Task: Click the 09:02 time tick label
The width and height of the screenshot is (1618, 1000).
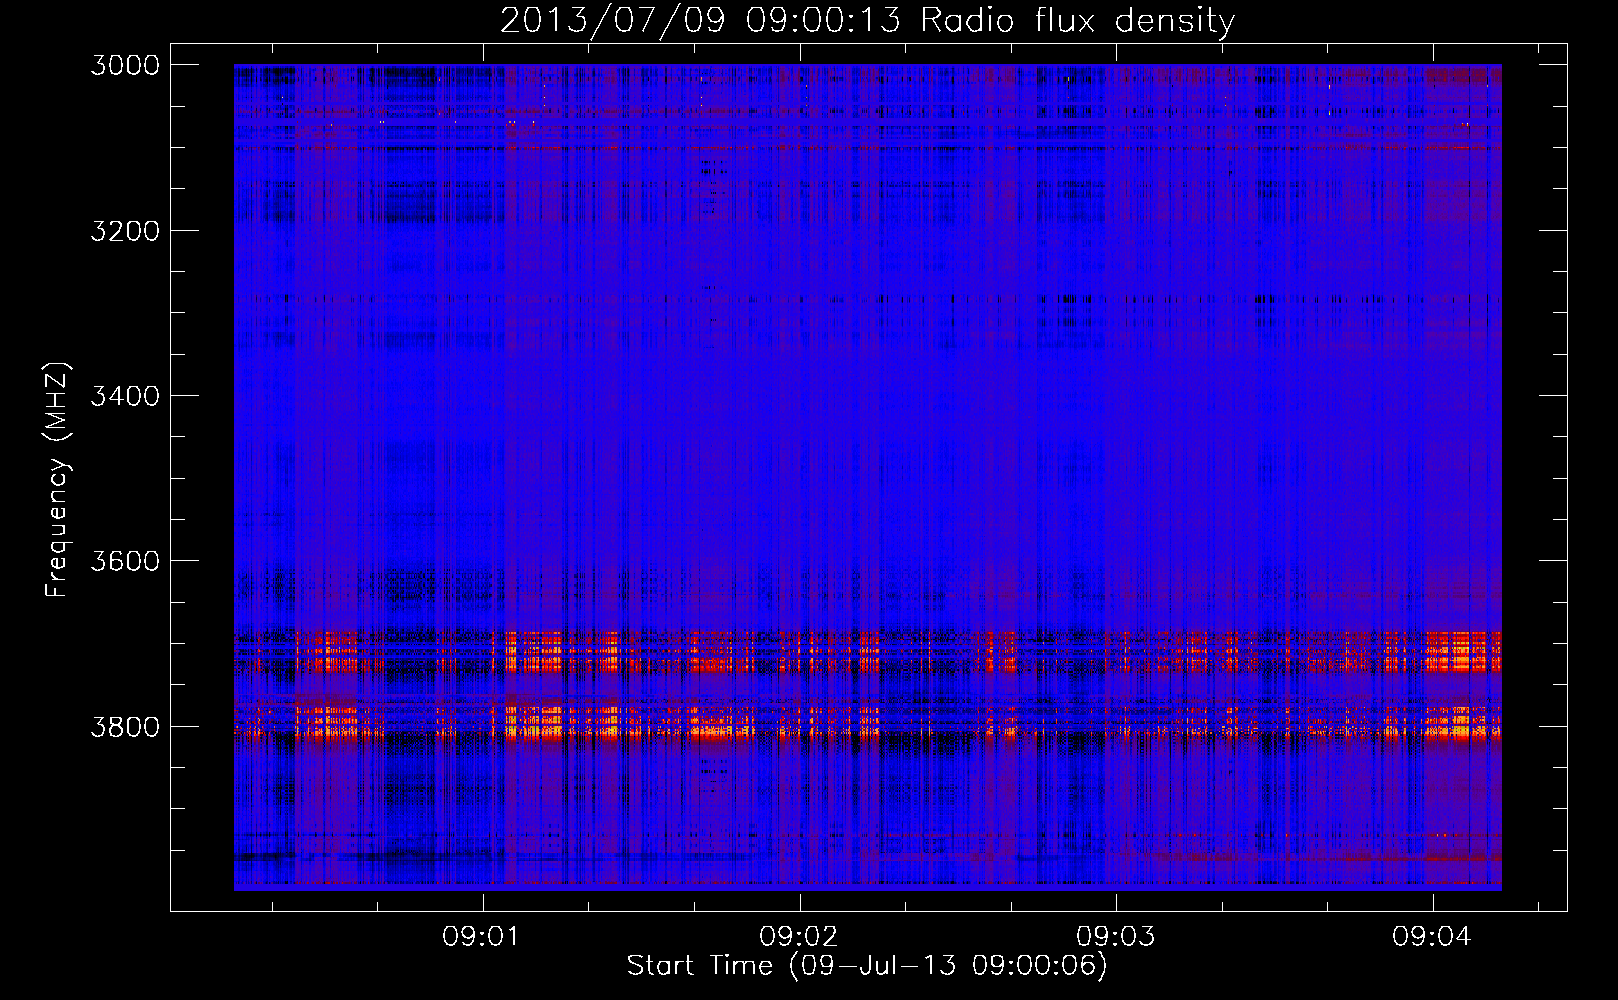Action: pyautogui.click(x=799, y=937)
